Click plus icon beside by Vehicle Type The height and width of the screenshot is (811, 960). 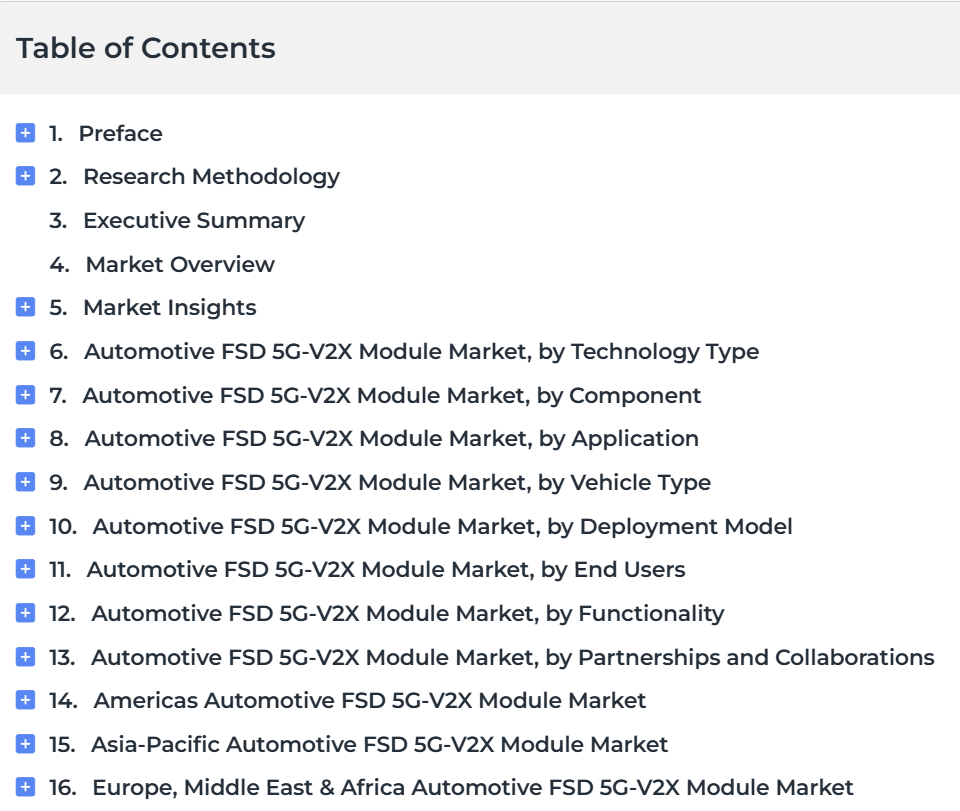pos(25,482)
